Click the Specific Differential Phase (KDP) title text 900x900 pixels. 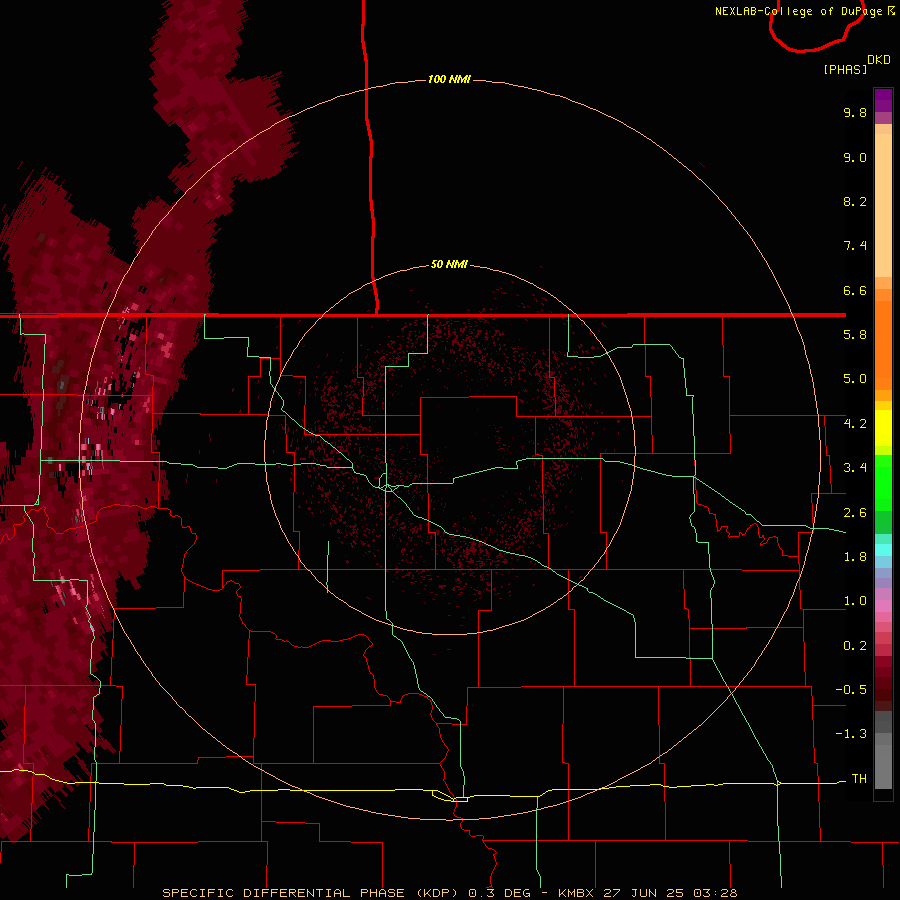click(x=312, y=893)
